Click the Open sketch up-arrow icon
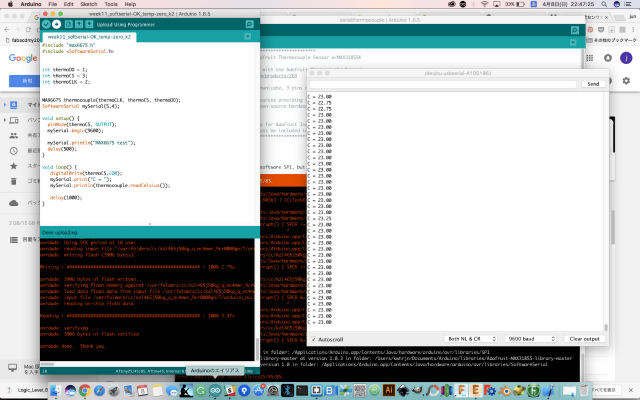This screenshot has width=640, height=400. (x=79, y=24)
